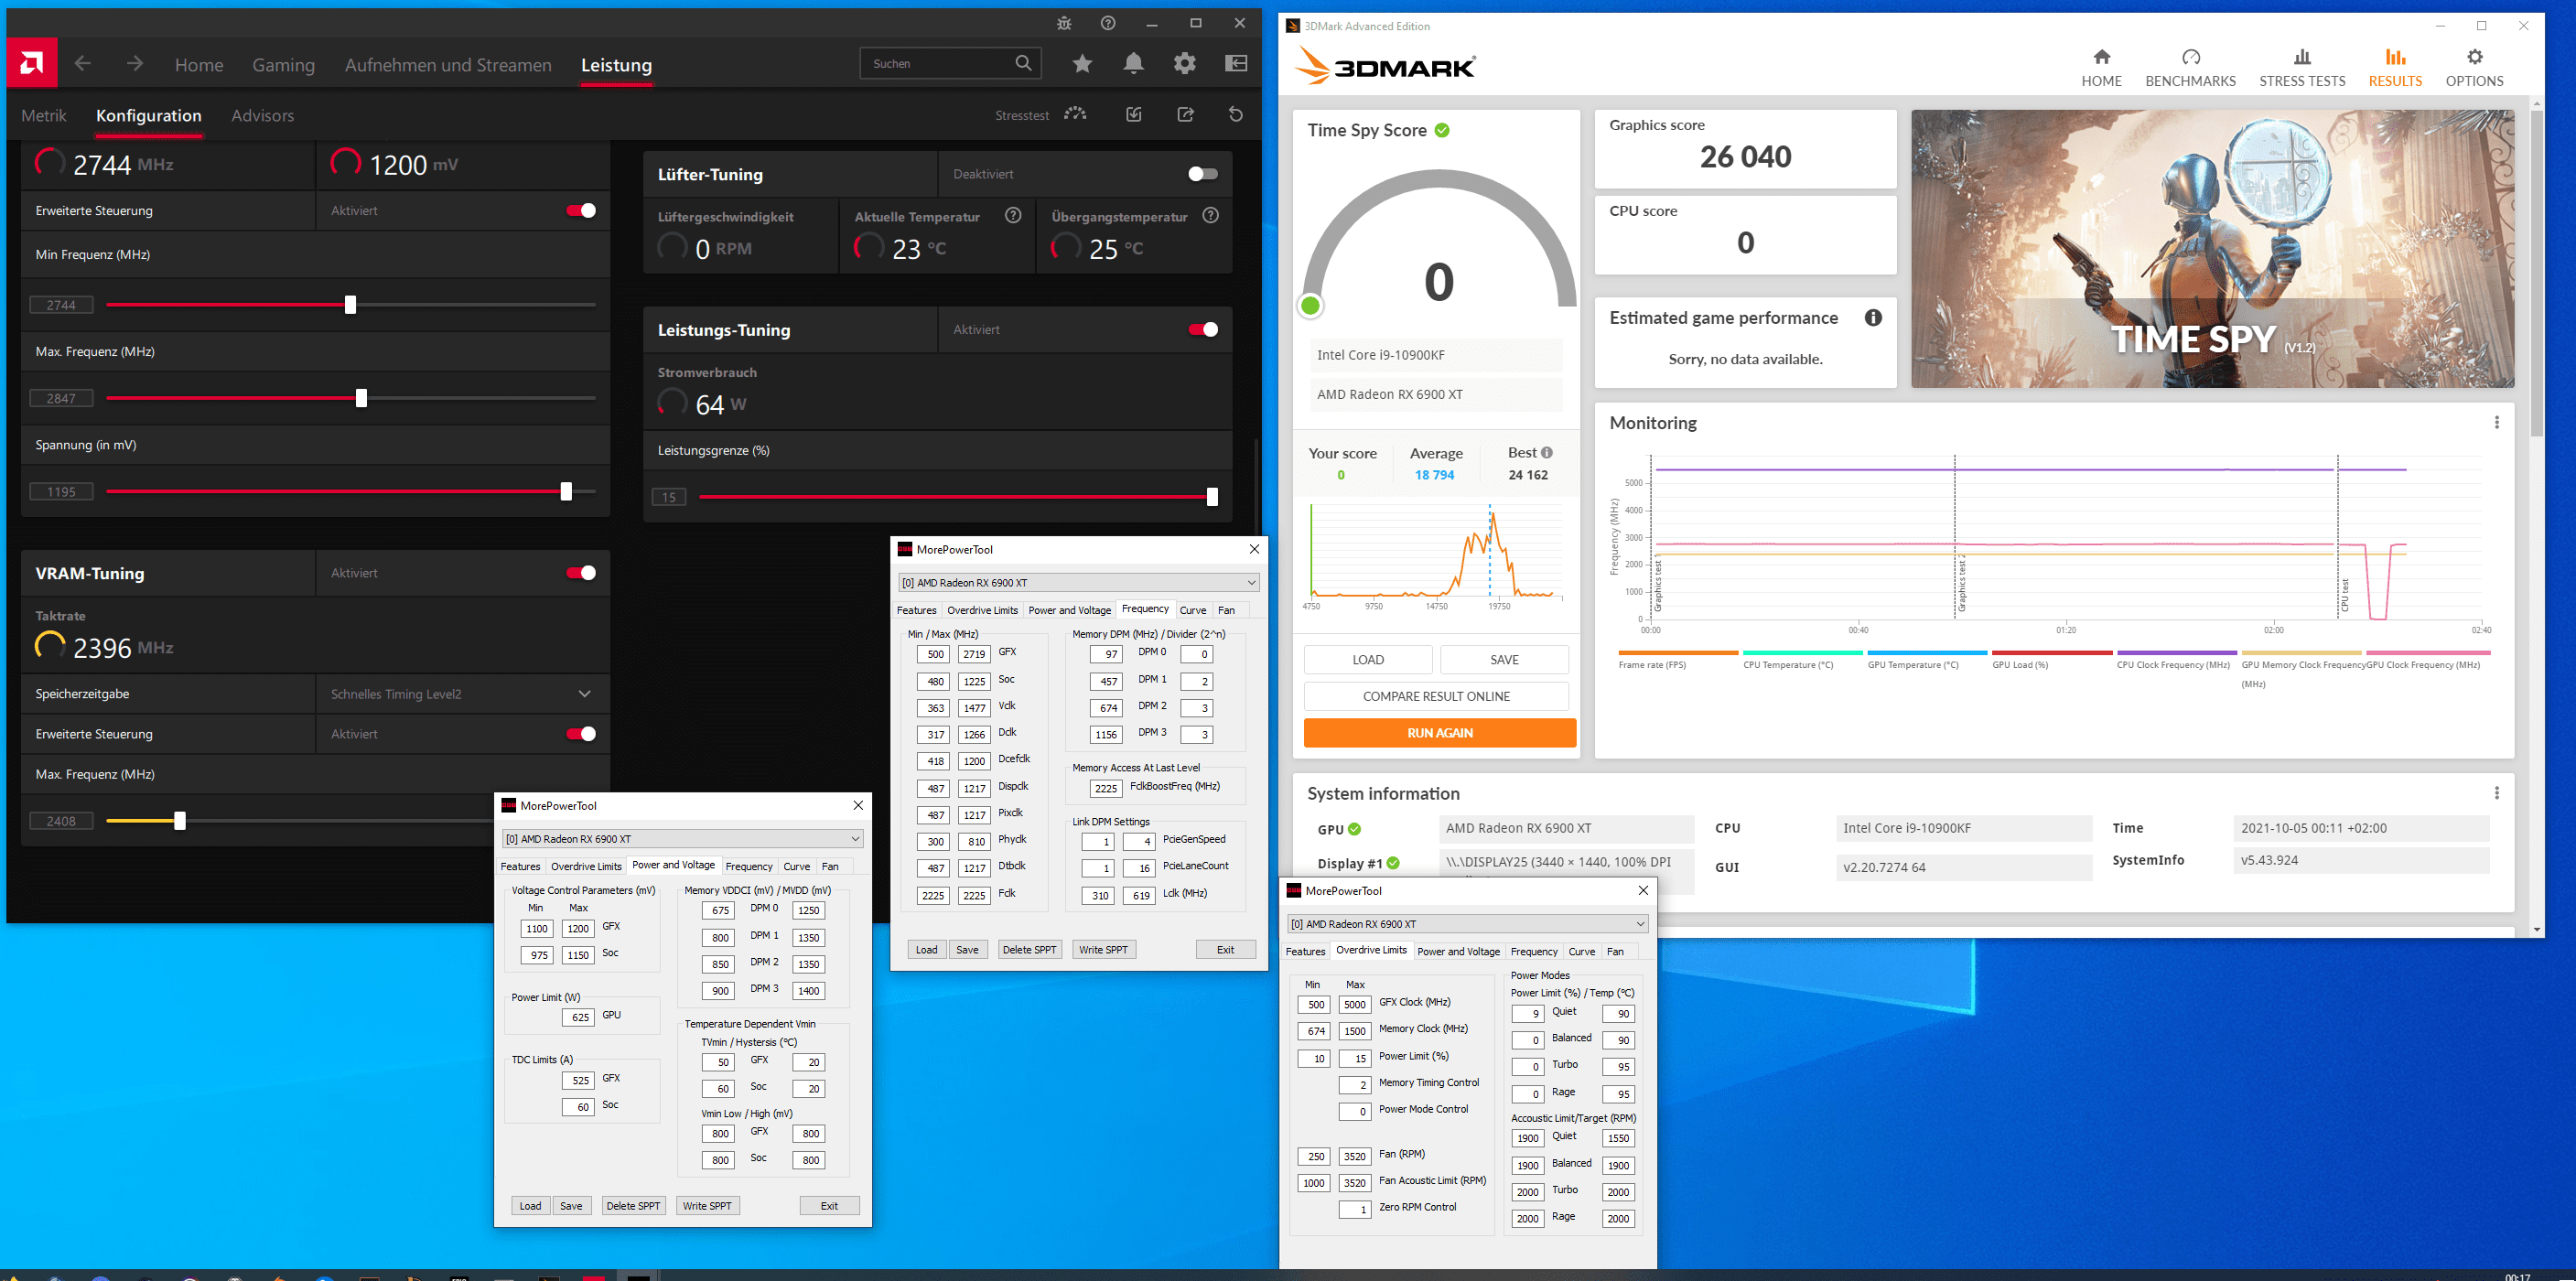Click help icon next to Aktuelle Temperatur
This screenshot has width=2576, height=1281.
[x=1013, y=215]
